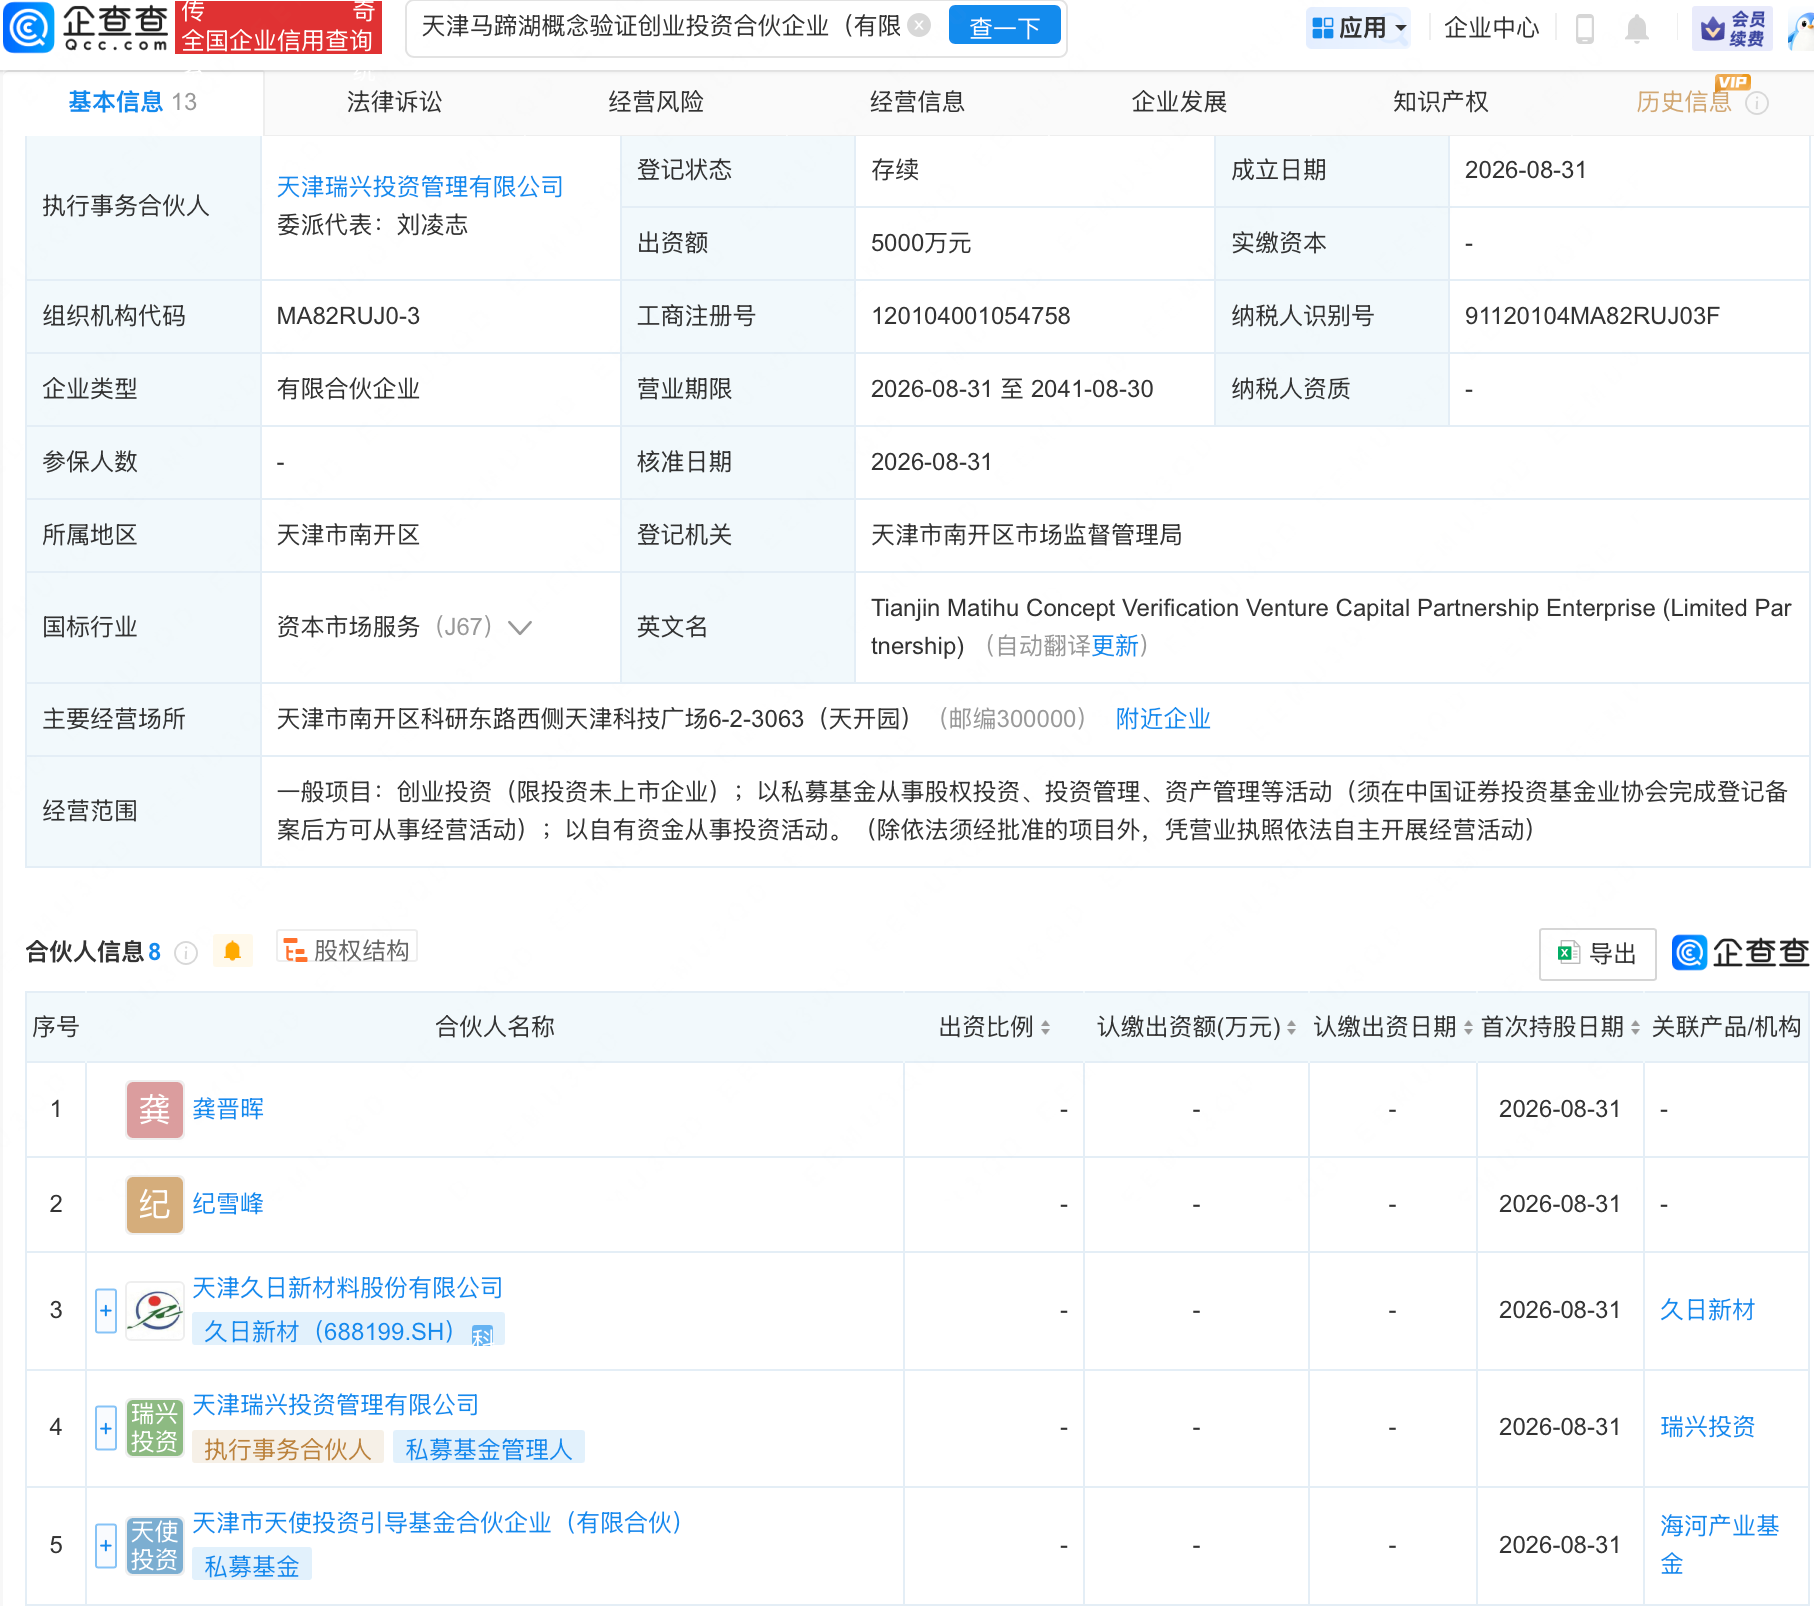
Task: Expand row for 天津市天使投资引导基金
Action: point(106,1546)
